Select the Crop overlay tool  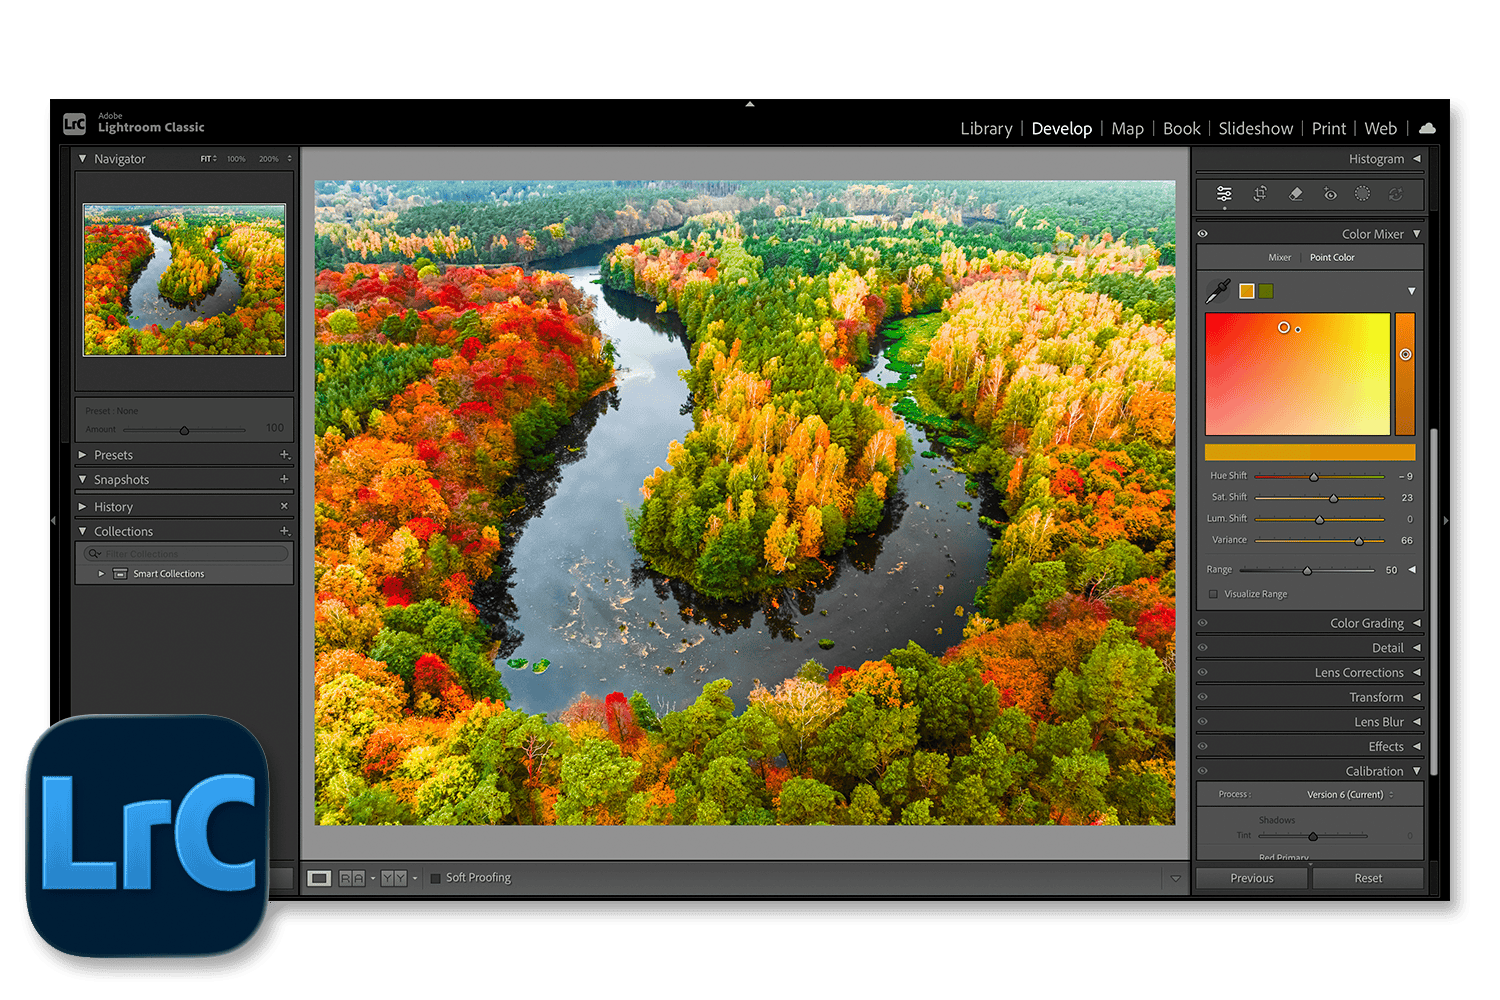(x=1260, y=194)
